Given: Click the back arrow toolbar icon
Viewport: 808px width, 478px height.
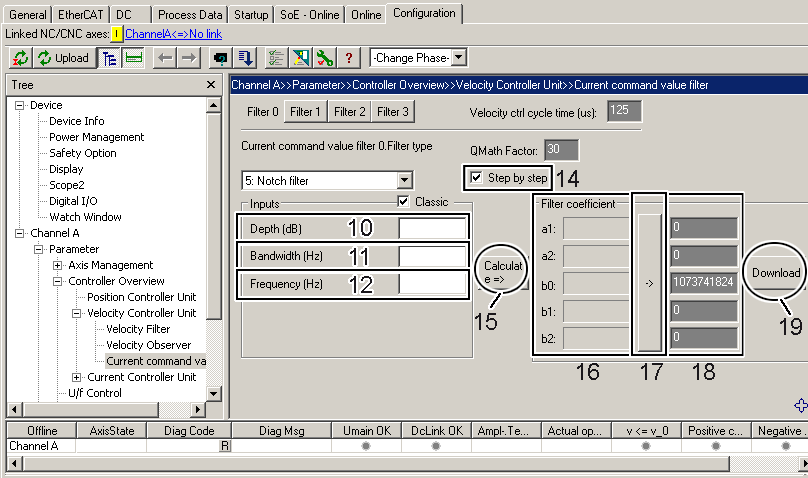Looking at the screenshot, I should (165, 58).
